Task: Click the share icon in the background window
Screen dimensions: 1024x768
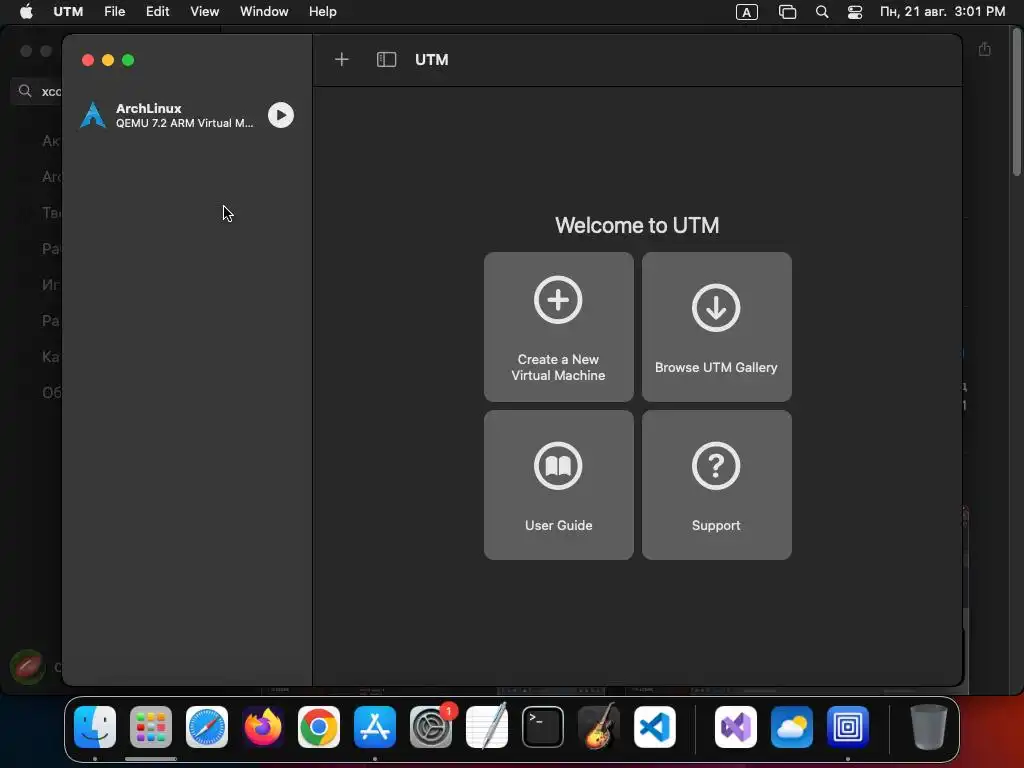Action: pos(985,49)
